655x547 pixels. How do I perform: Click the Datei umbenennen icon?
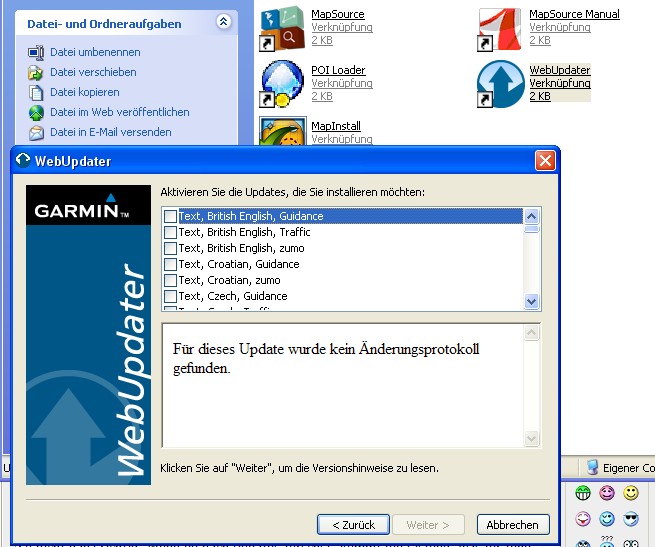pyautogui.click(x=37, y=52)
